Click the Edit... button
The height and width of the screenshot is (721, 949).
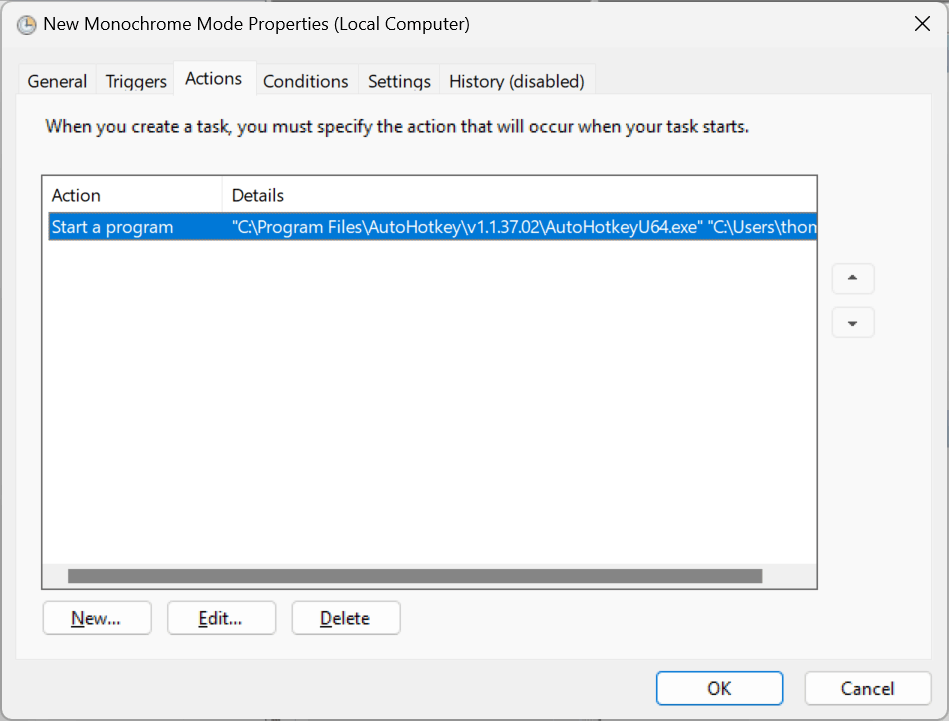(222, 617)
